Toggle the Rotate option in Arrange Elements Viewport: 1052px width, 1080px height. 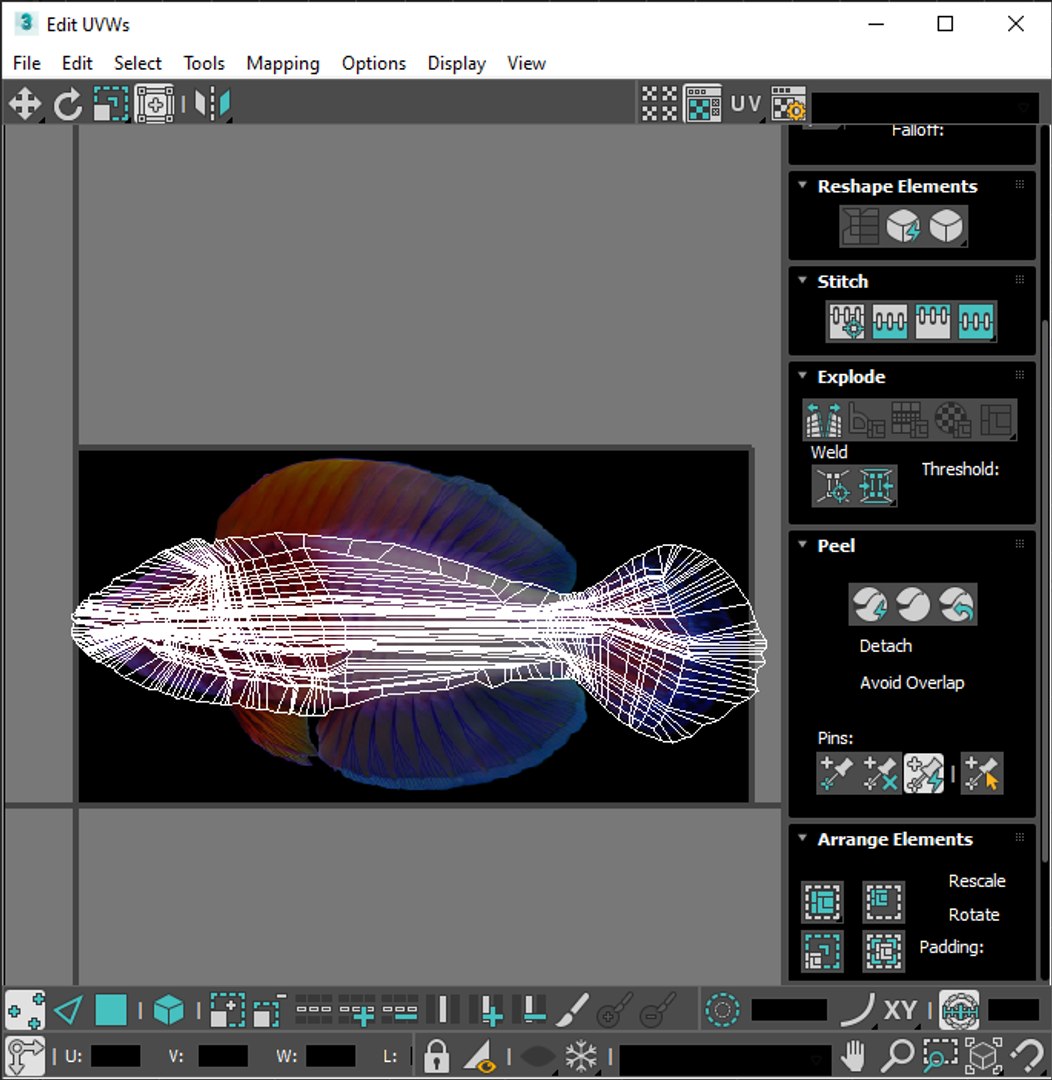[x=973, y=915]
